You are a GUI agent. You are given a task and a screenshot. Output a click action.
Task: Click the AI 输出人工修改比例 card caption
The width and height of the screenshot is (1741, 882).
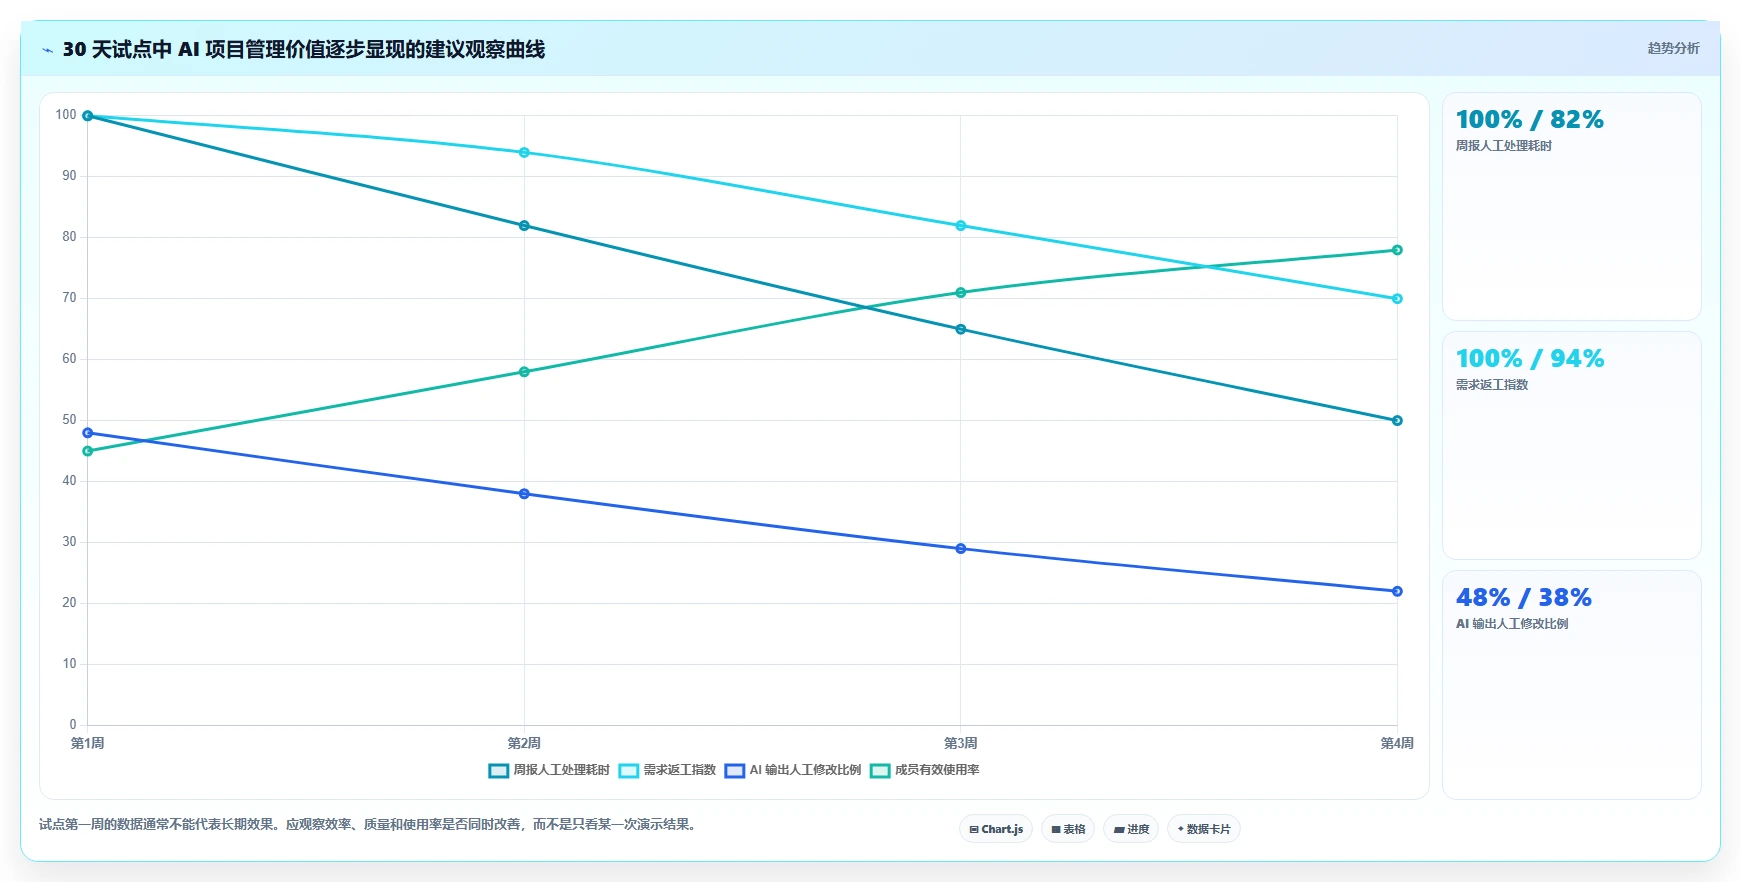1511,624
